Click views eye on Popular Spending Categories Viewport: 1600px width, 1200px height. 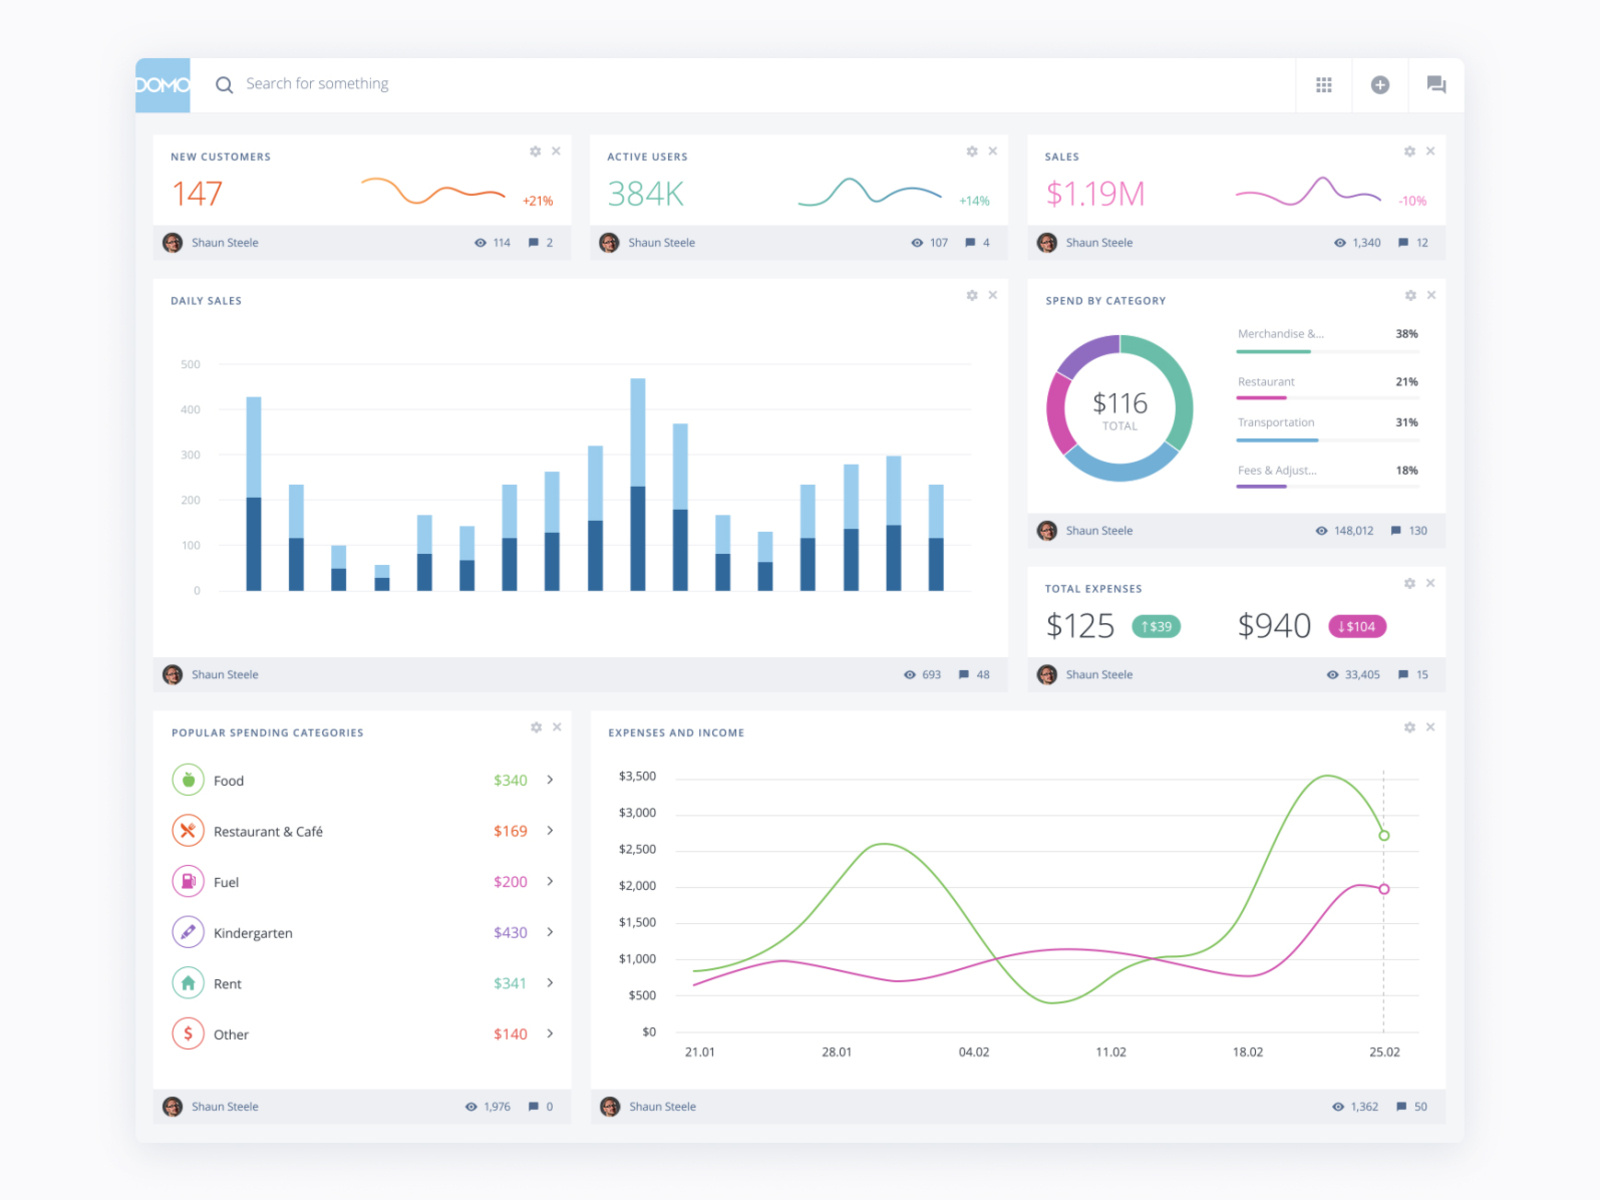[471, 1107]
